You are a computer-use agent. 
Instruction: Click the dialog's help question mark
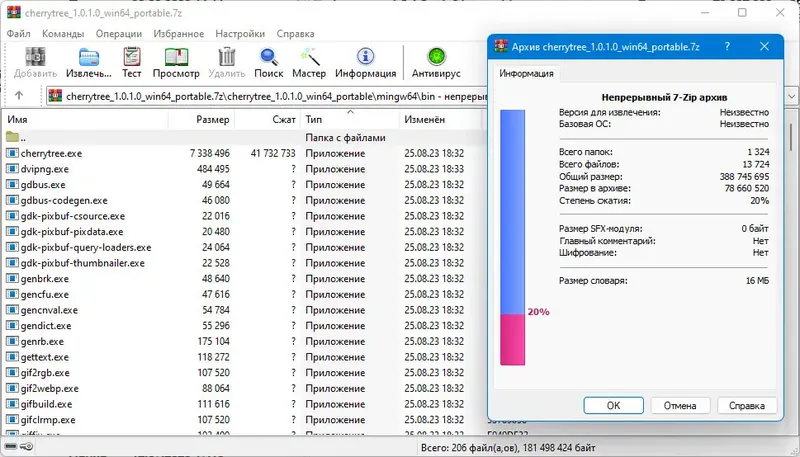pos(727,46)
